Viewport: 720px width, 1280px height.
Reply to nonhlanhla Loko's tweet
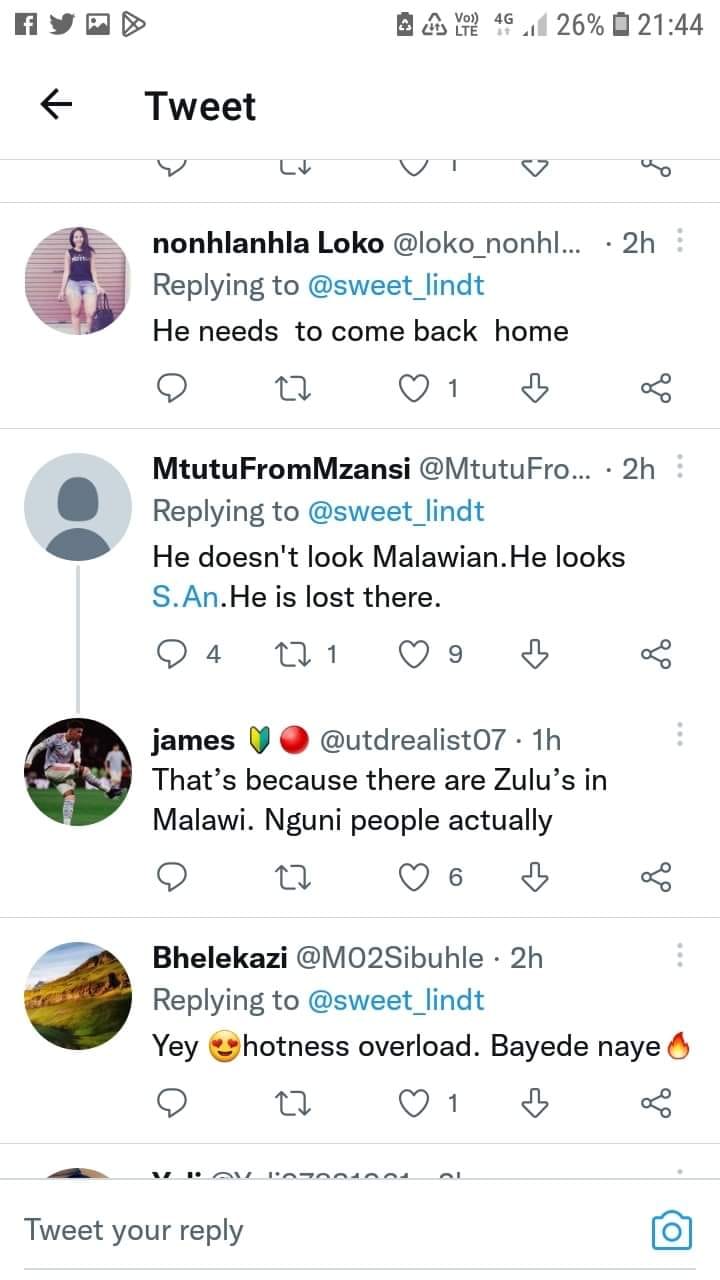tap(173, 387)
